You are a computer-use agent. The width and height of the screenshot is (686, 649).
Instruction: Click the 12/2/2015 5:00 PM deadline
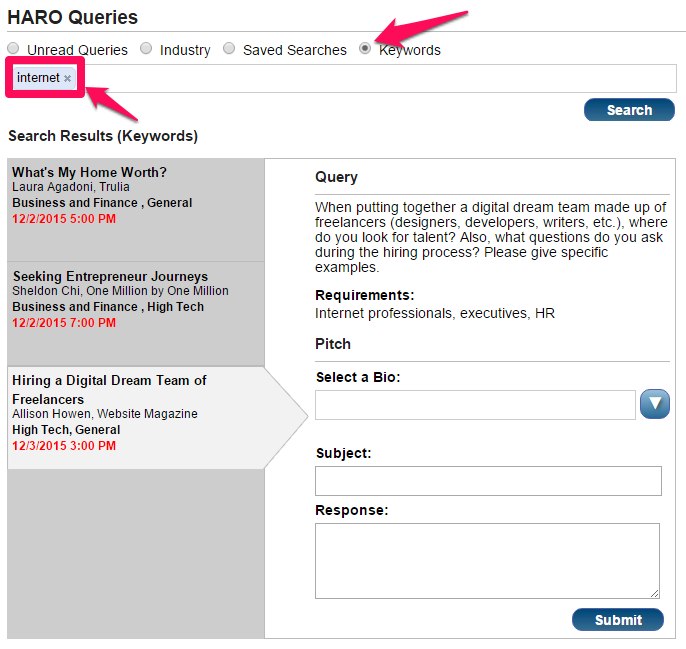pyautogui.click(x=64, y=219)
